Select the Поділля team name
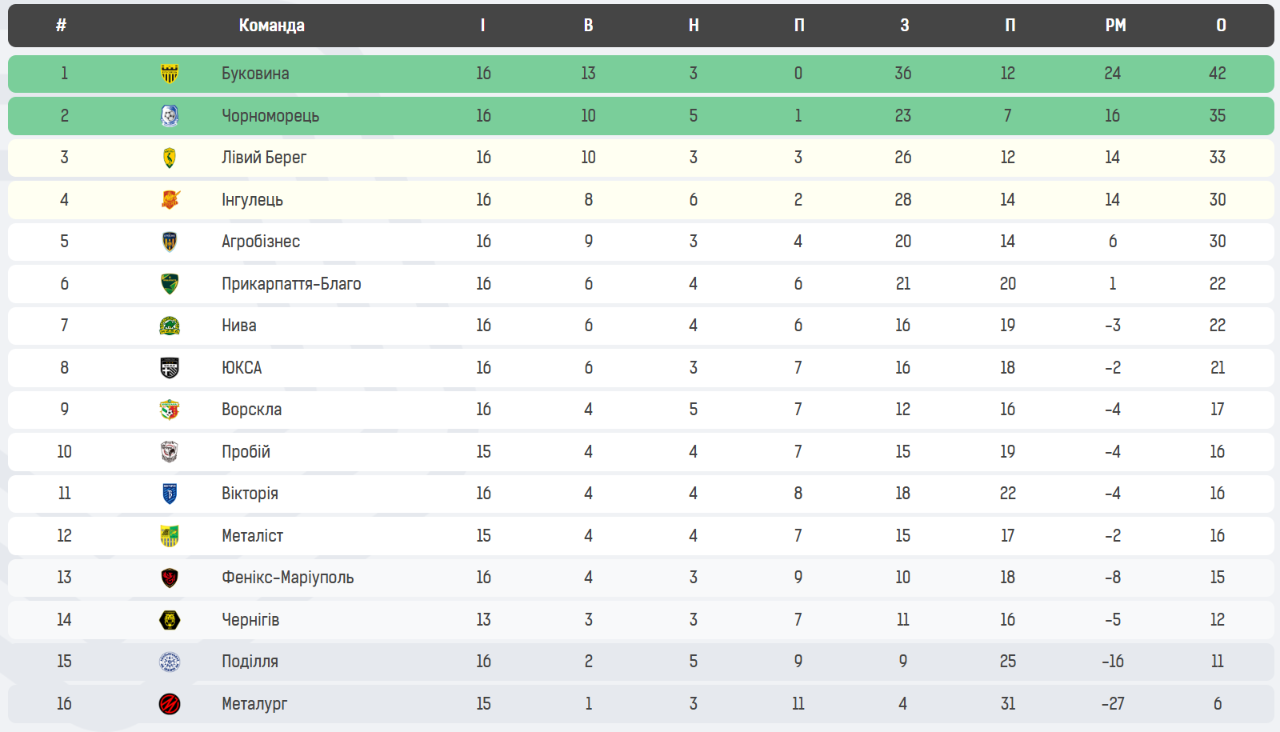 pos(250,662)
